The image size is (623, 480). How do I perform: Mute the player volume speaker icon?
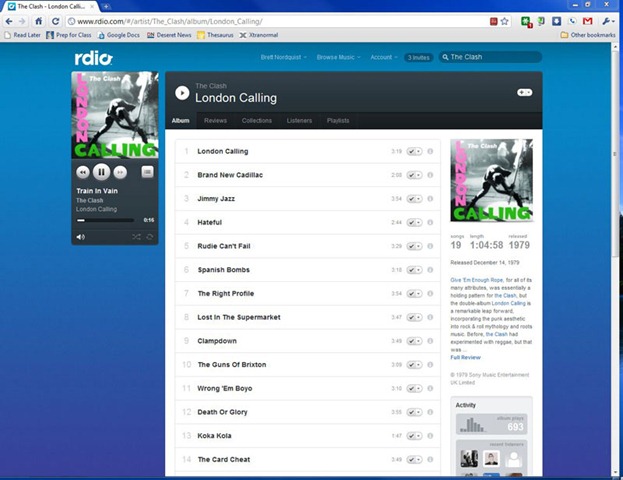[81, 237]
